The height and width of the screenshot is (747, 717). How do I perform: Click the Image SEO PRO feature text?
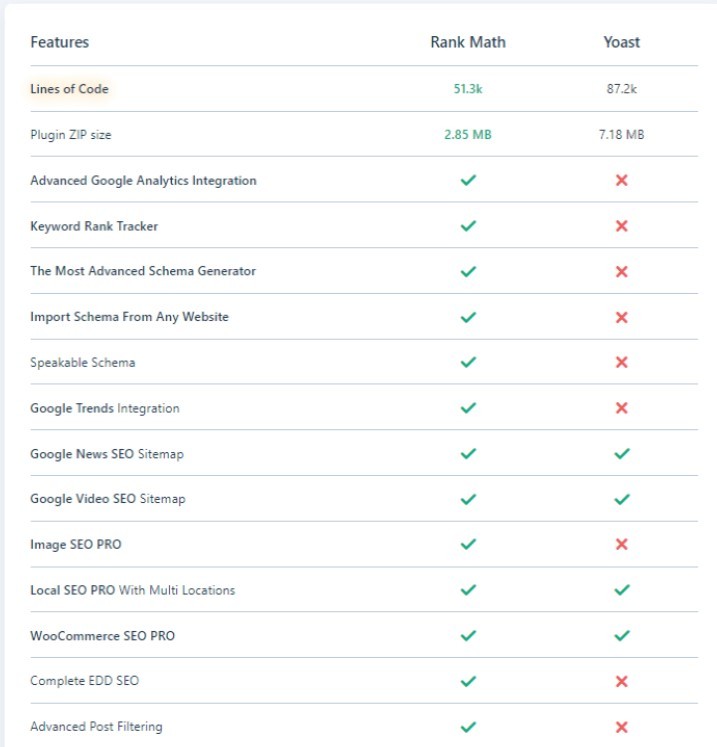pos(76,545)
